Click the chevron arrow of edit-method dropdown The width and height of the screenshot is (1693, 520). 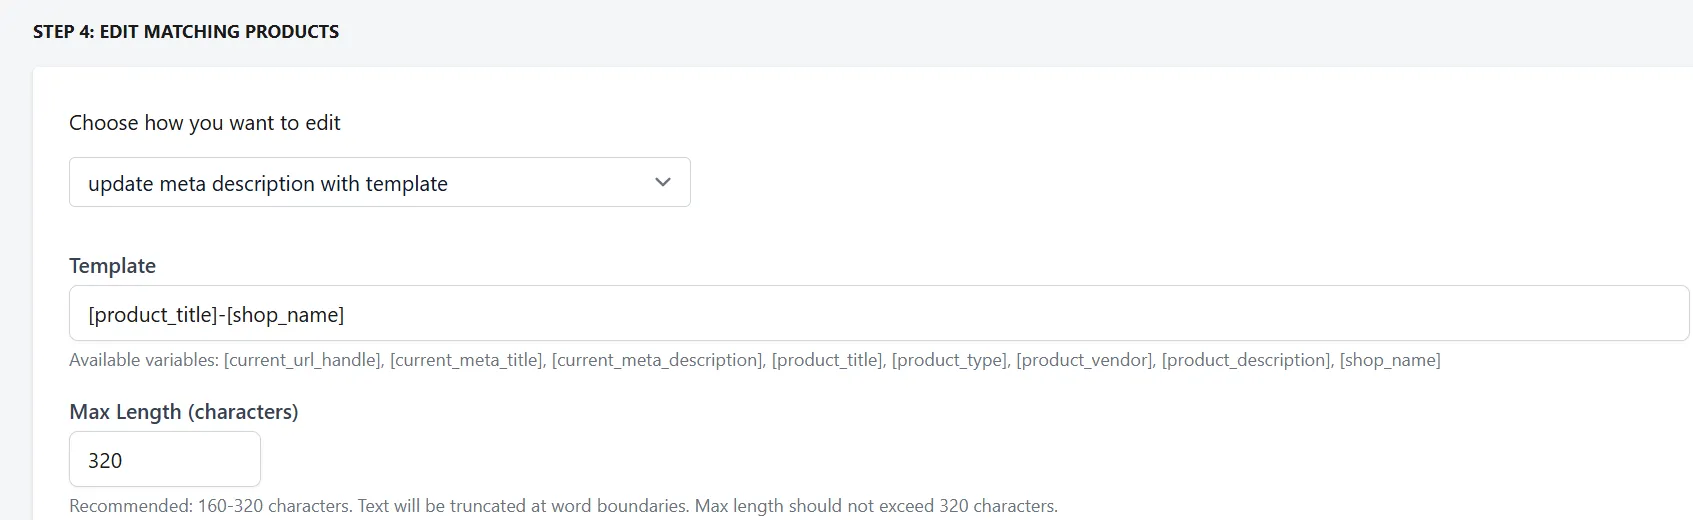click(662, 182)
